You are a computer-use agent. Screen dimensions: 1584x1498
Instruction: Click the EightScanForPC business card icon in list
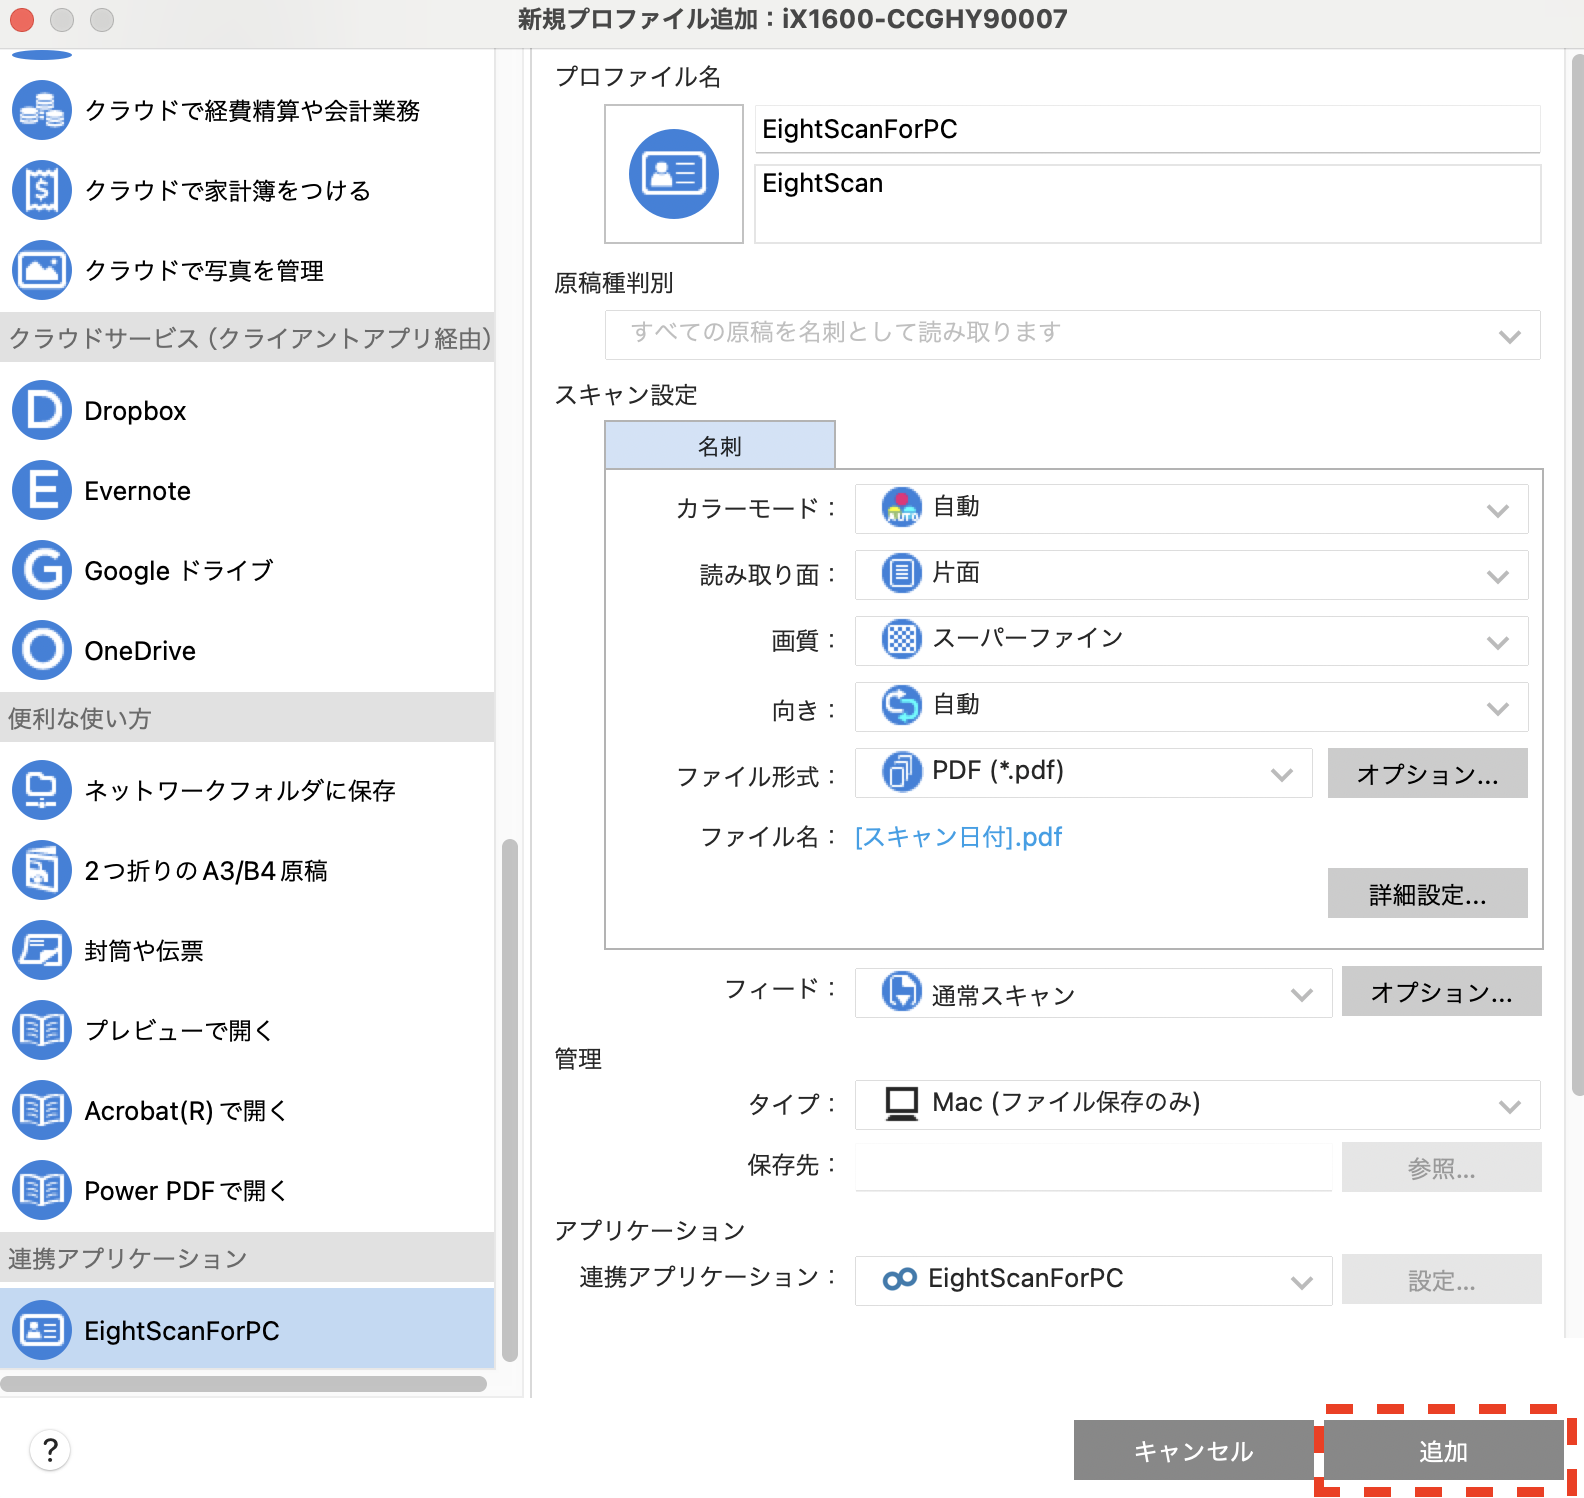[x=42, y=1330]
